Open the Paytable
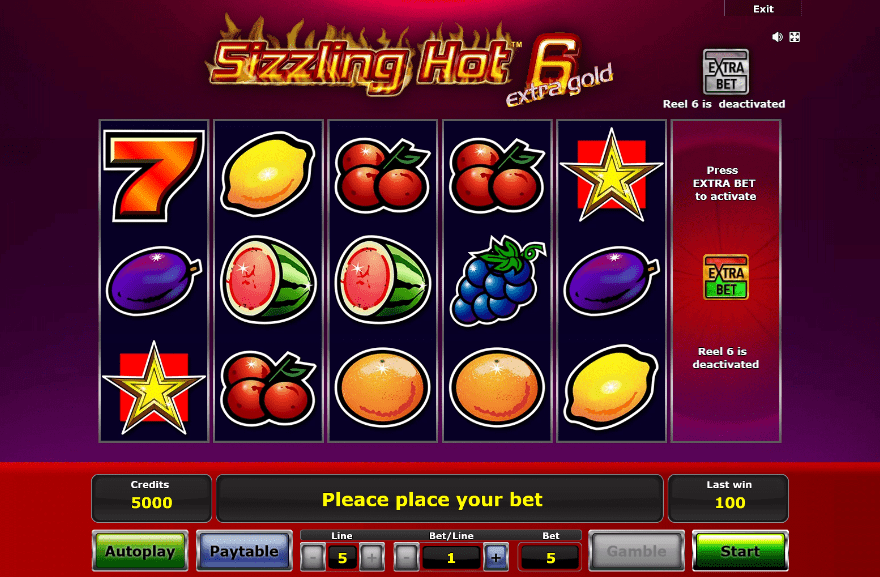This screenshot has height=577, width=880. [244, 551]
